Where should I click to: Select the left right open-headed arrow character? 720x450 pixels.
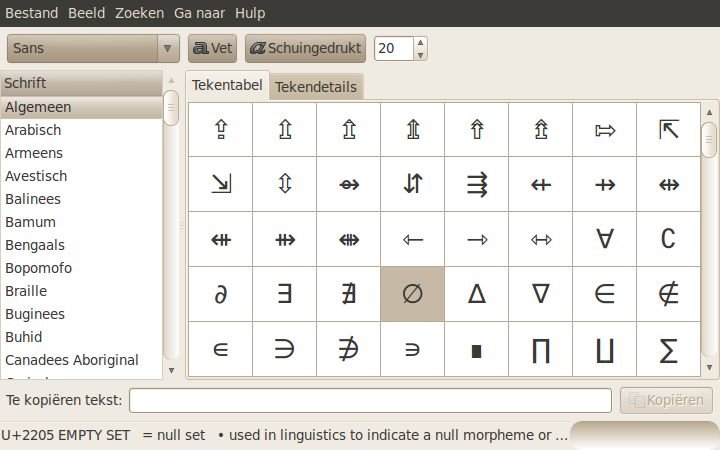(540, 239)
